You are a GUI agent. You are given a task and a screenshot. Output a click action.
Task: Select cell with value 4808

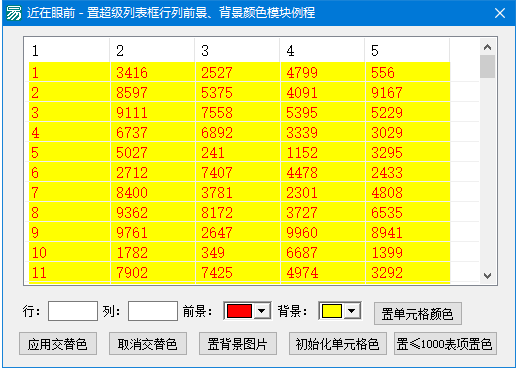click(408, 192)
